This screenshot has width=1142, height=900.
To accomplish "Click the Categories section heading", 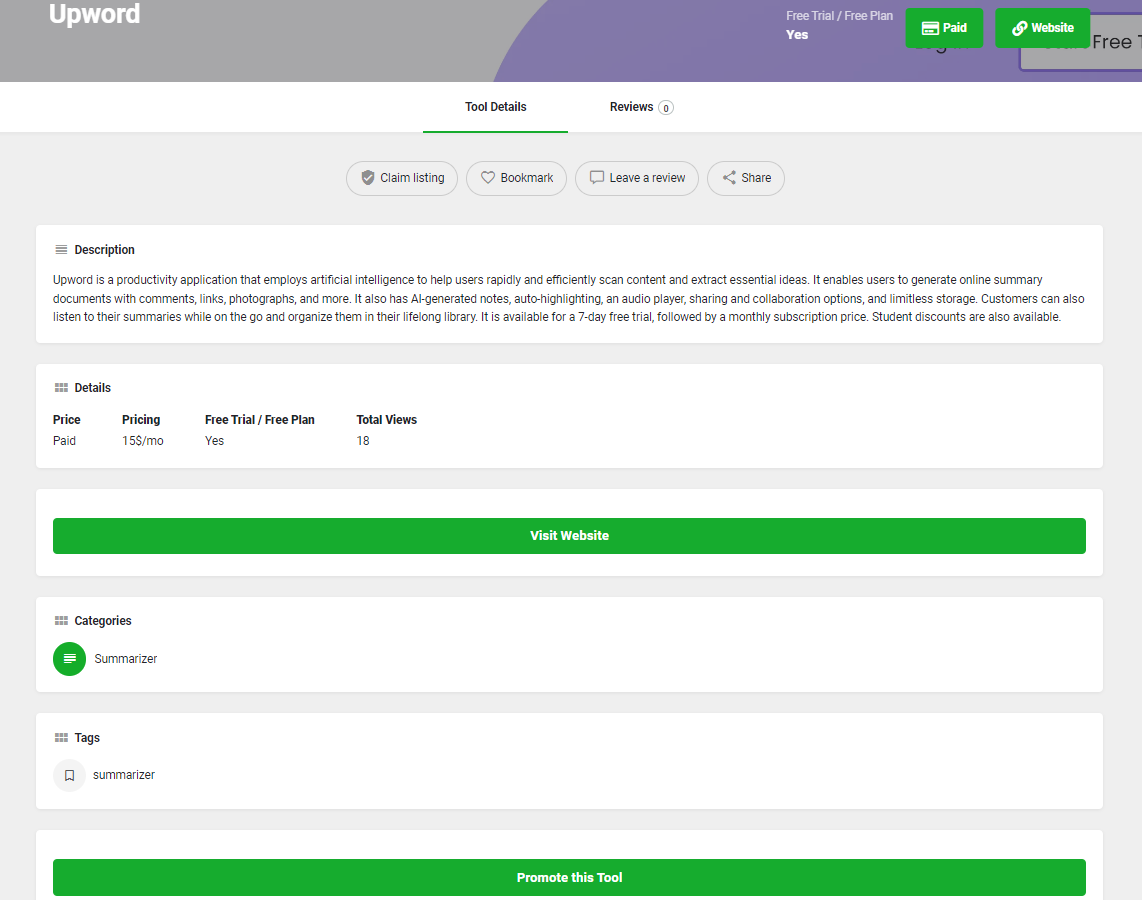I will tap(103, 621).
